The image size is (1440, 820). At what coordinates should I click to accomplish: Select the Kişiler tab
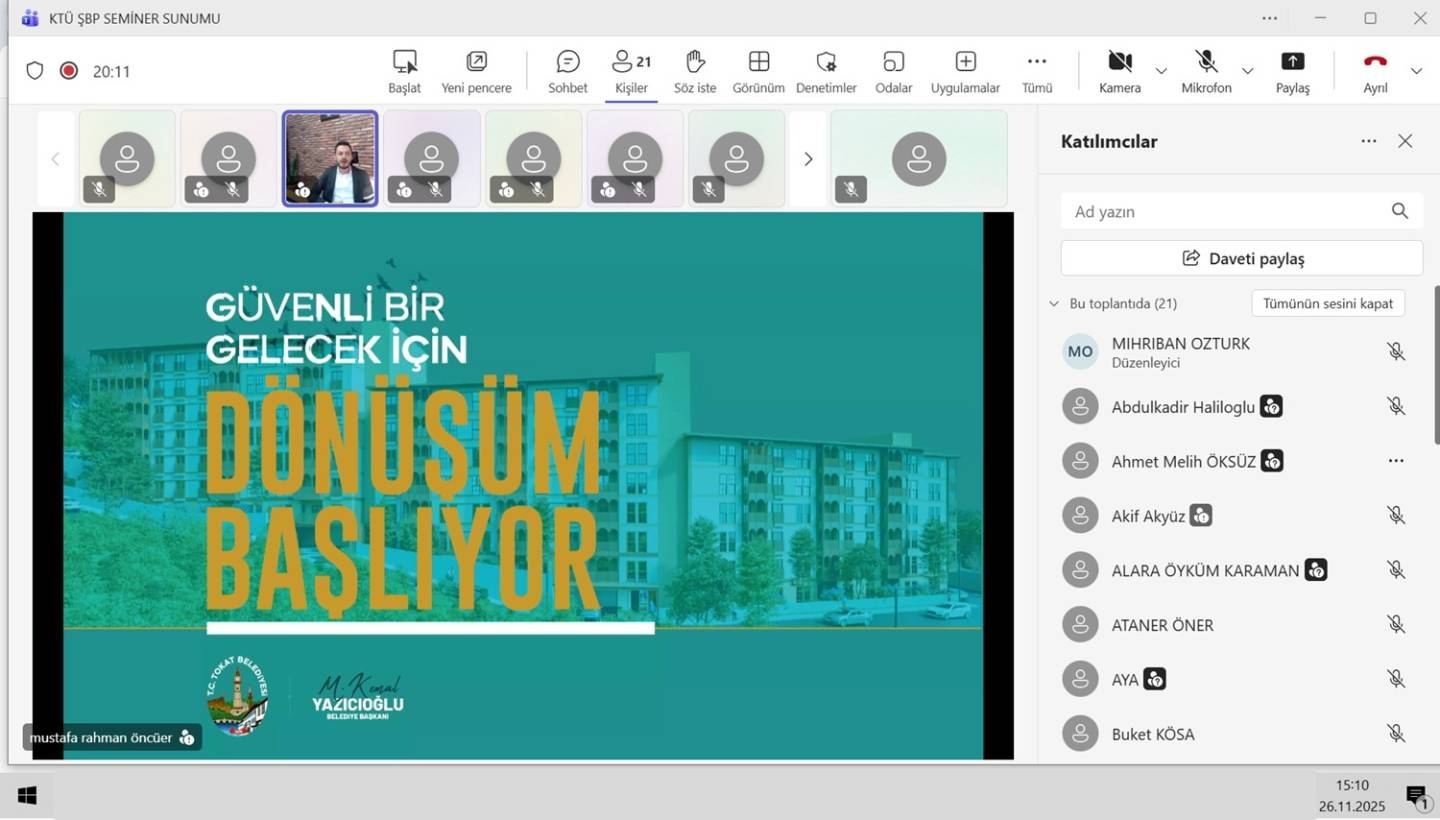(x=631, y=70)
